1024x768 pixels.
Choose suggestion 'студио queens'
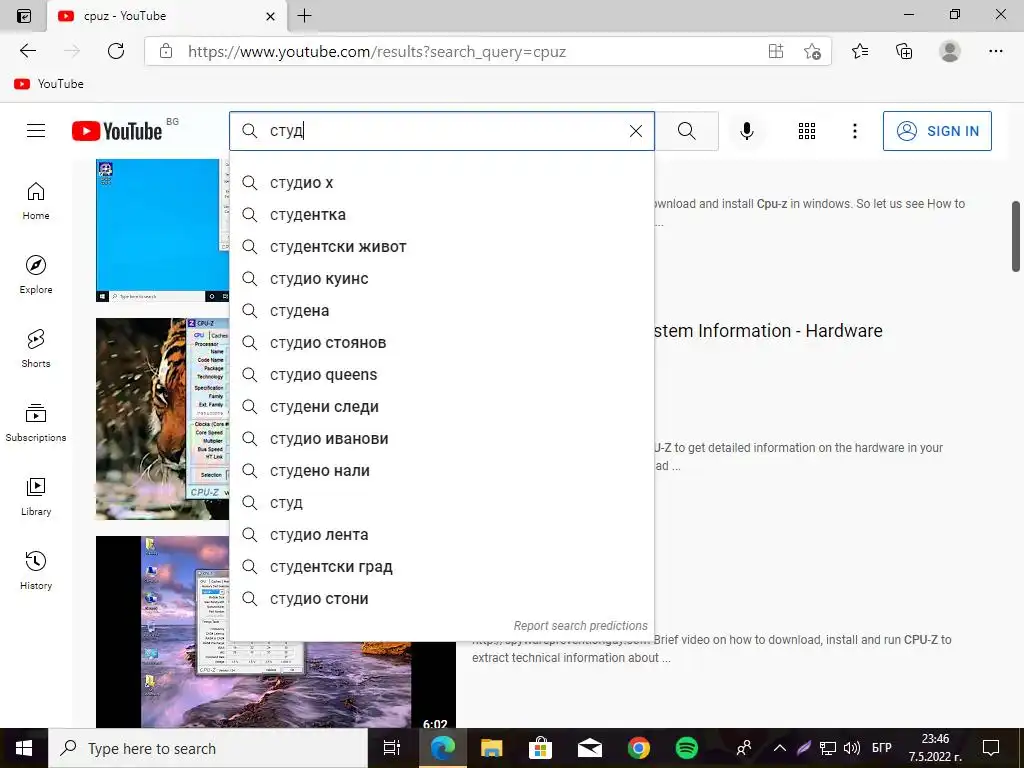[x=442, y=375]
